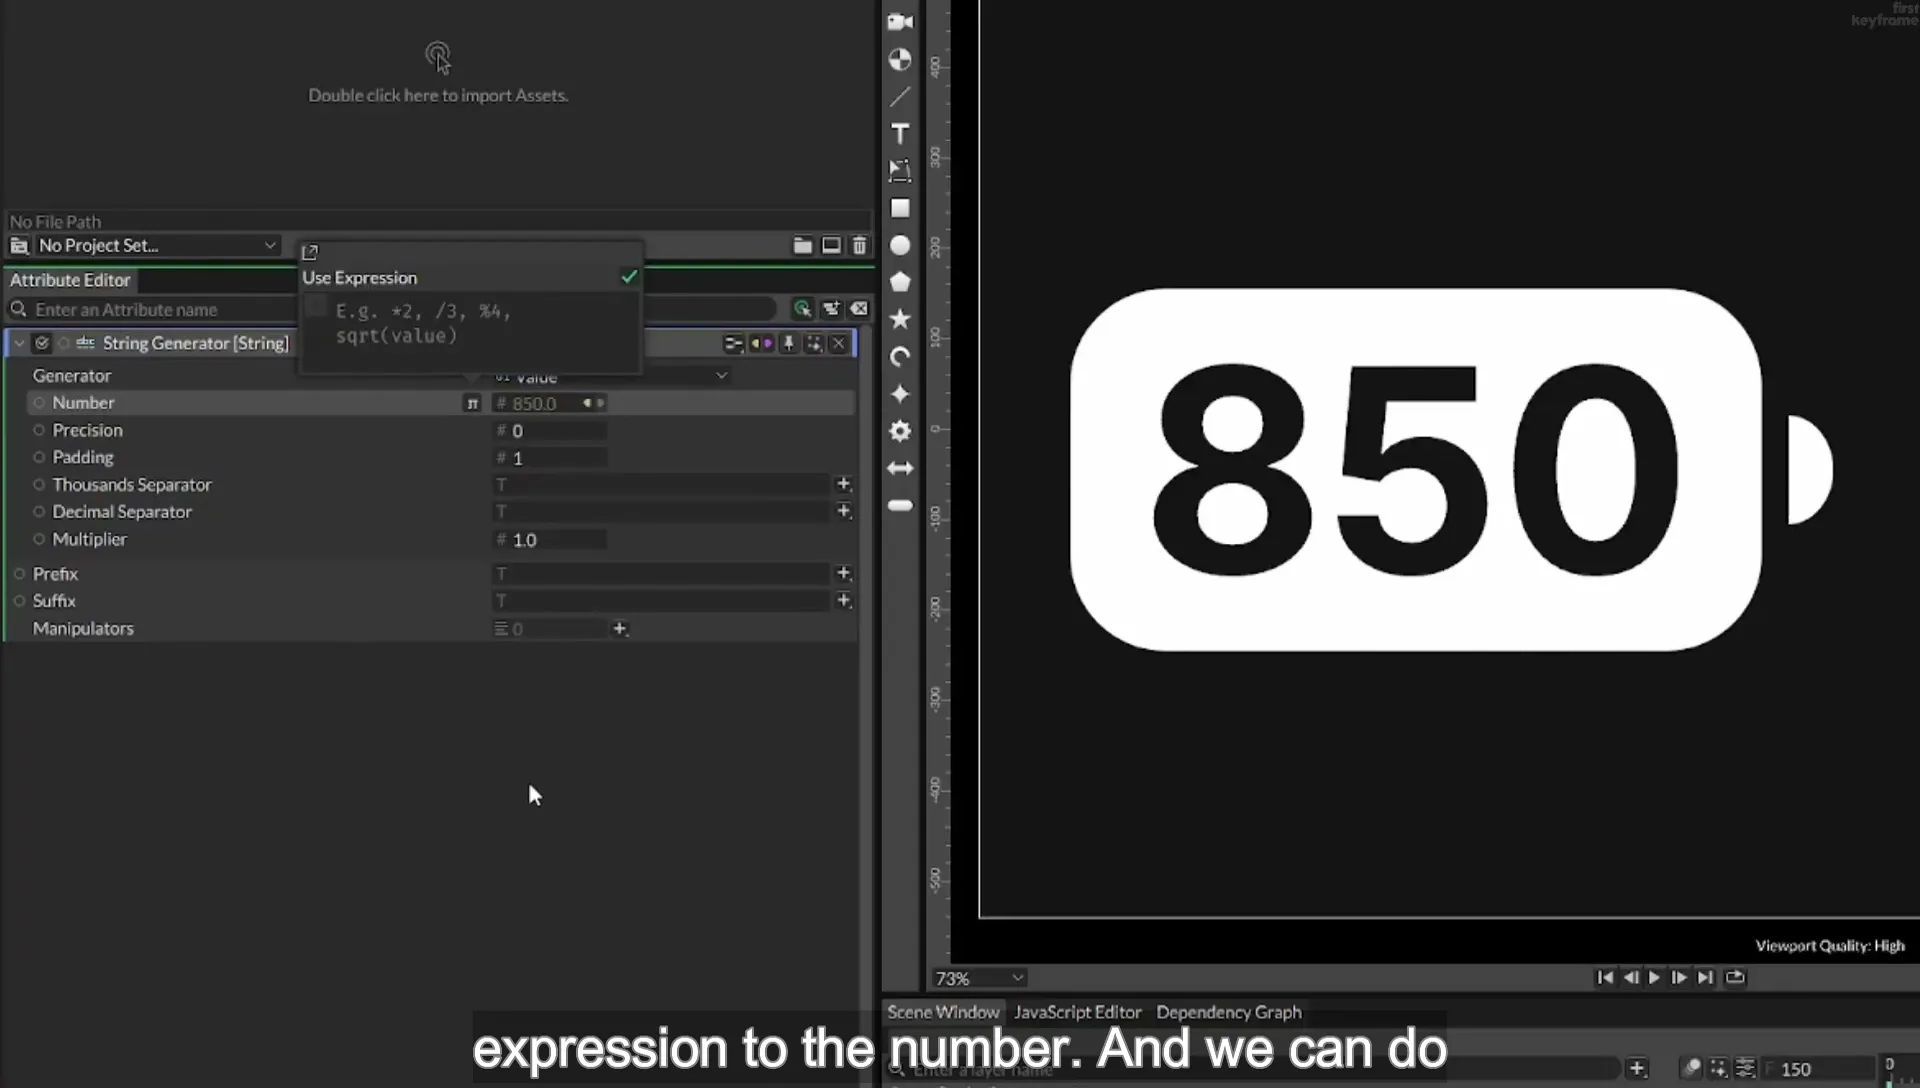Select the camera tool icon
The height and width of the screenshot is (1088, 1920).
(x=900, y=22)
